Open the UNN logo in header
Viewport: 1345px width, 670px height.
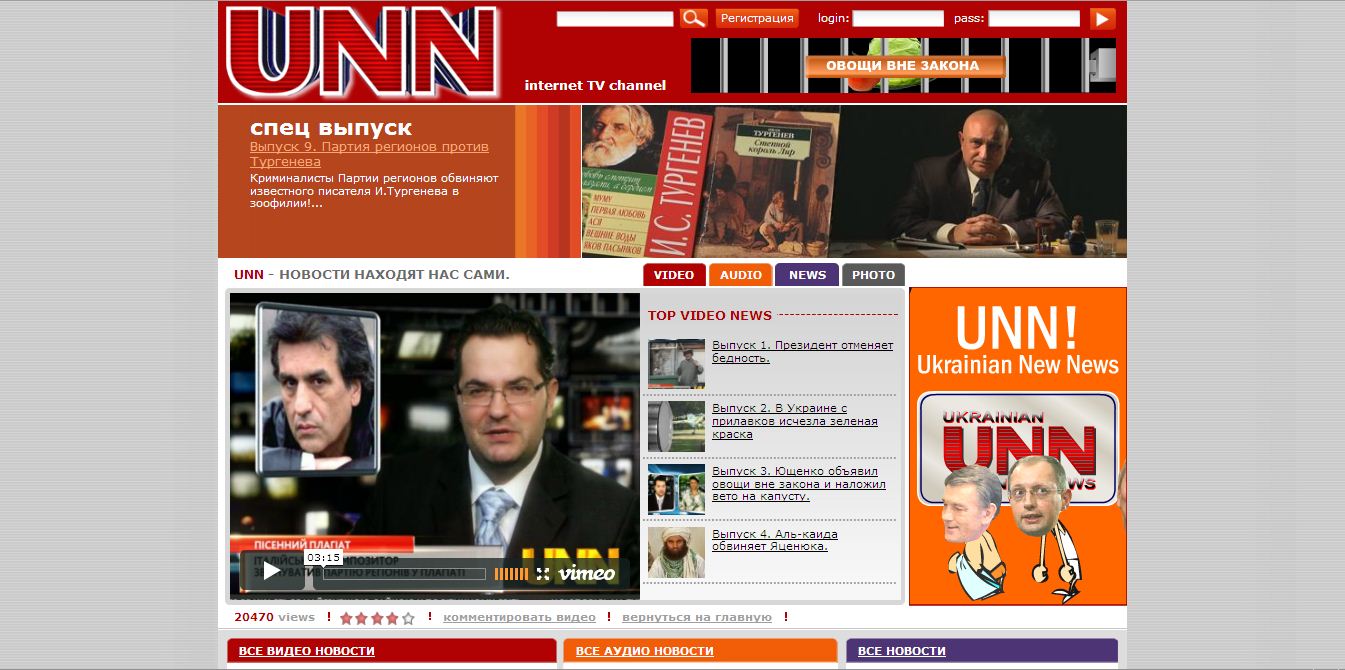click(362, 52)
